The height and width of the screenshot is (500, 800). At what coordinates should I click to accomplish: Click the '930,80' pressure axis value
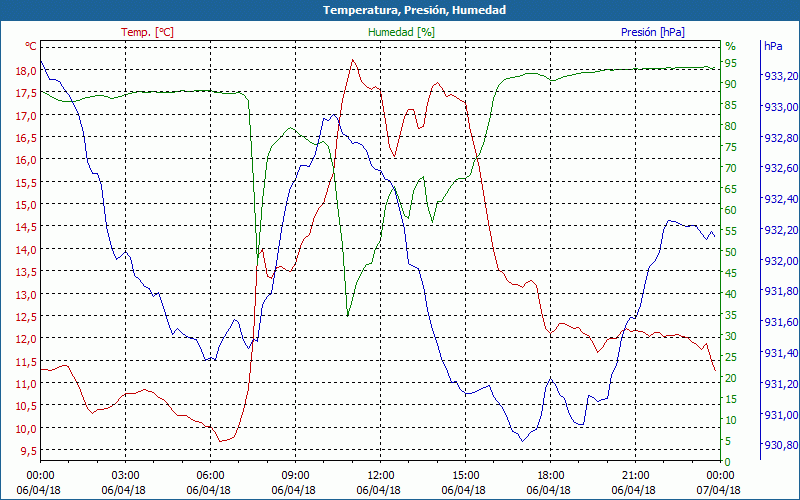pyautogui.click(x=781, y=445)
